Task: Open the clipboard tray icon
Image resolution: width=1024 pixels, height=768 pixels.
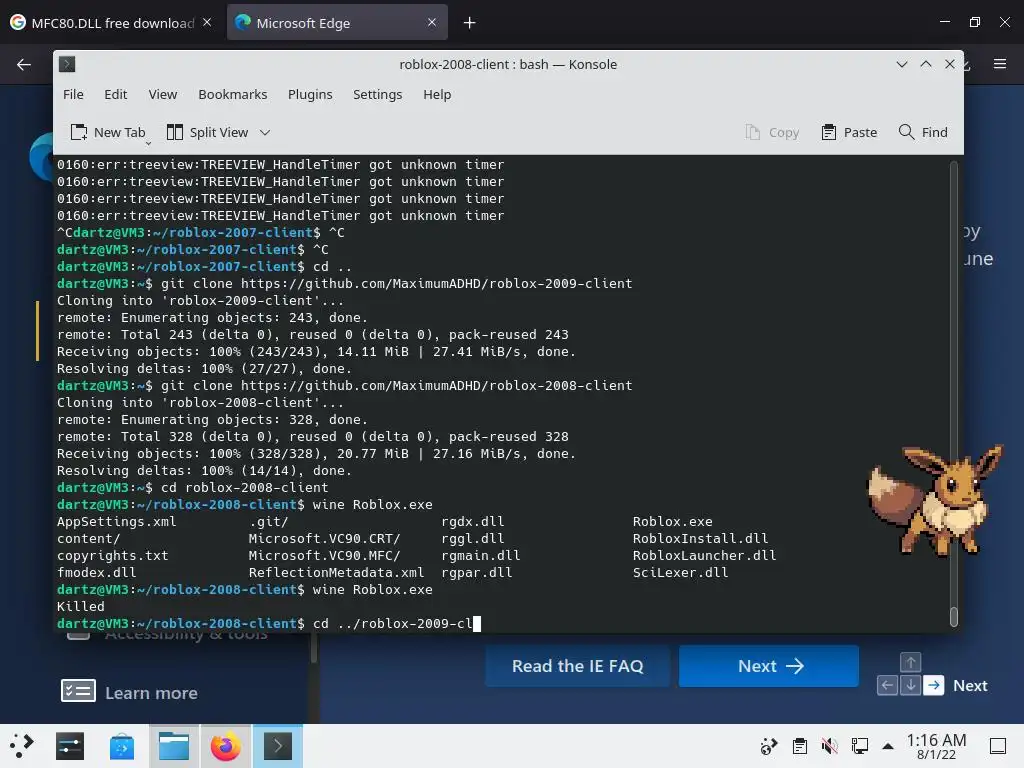Action: pos(799,746)
